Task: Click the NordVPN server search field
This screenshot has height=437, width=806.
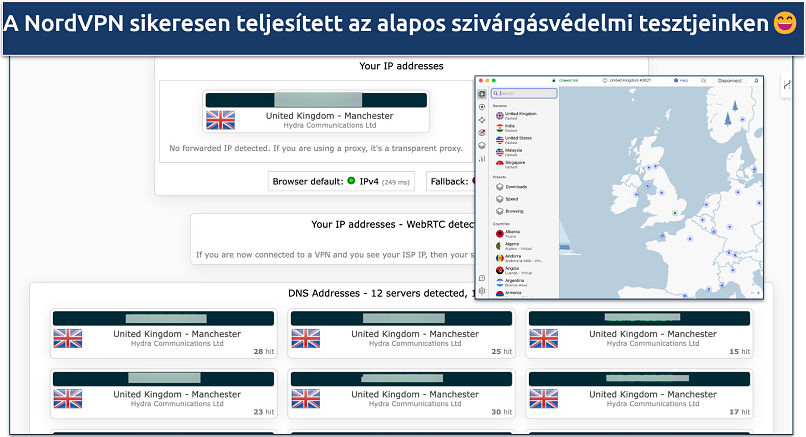Action: pos(523,93)
